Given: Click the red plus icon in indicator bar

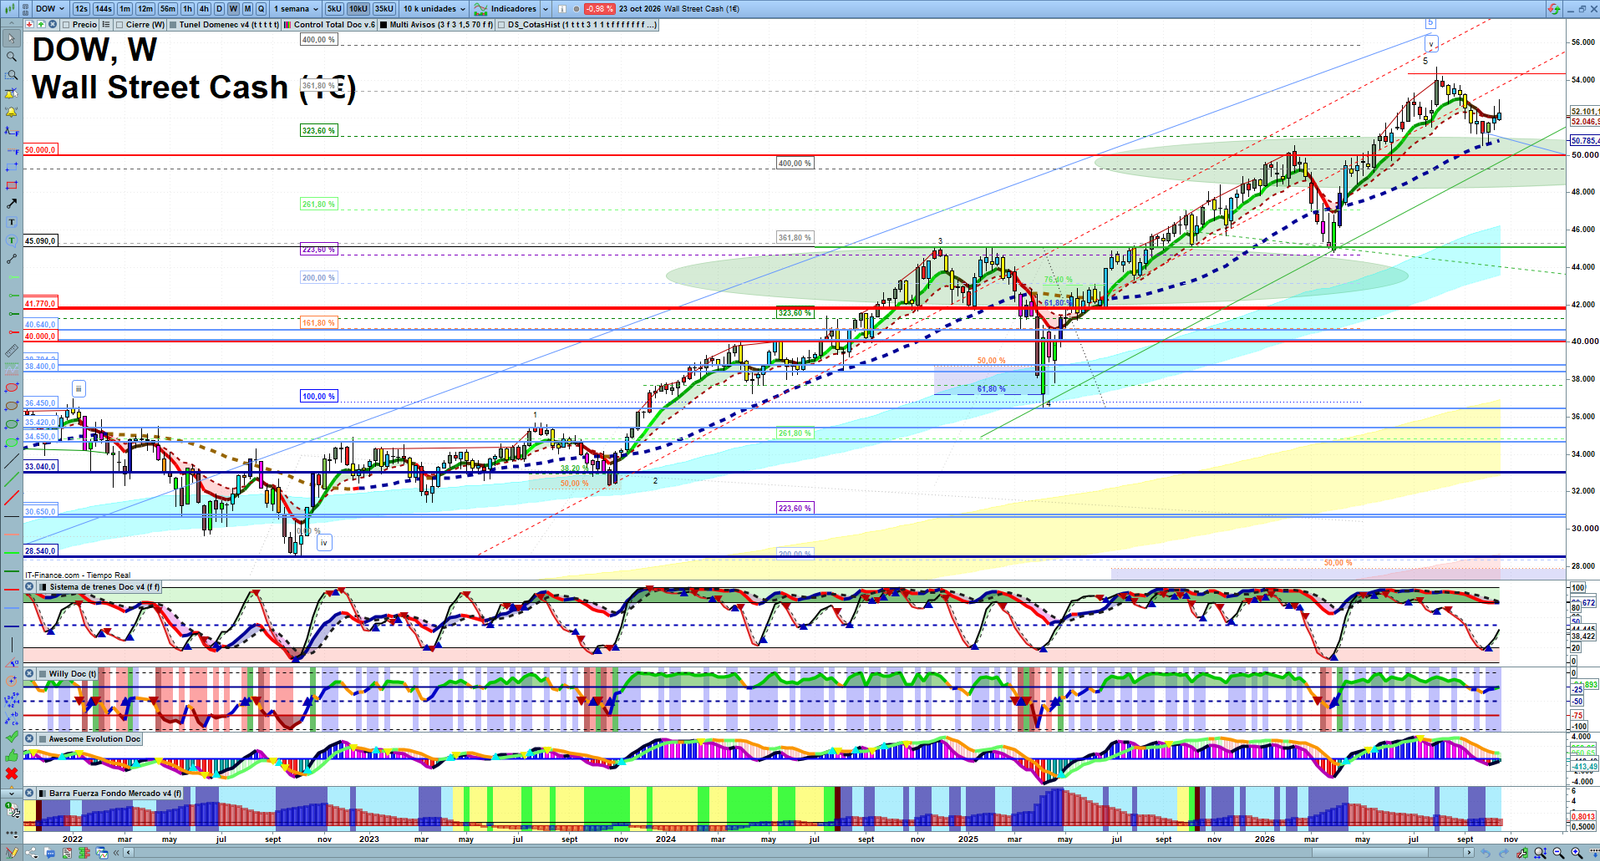Looking at the screenshot, I should pos(30,24).
